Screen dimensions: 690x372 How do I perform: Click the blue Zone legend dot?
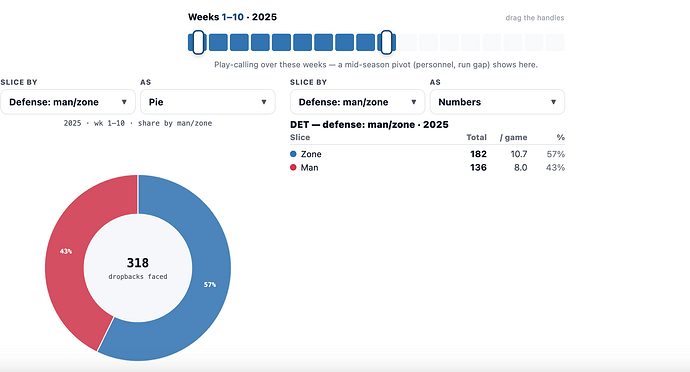(293, 154)
